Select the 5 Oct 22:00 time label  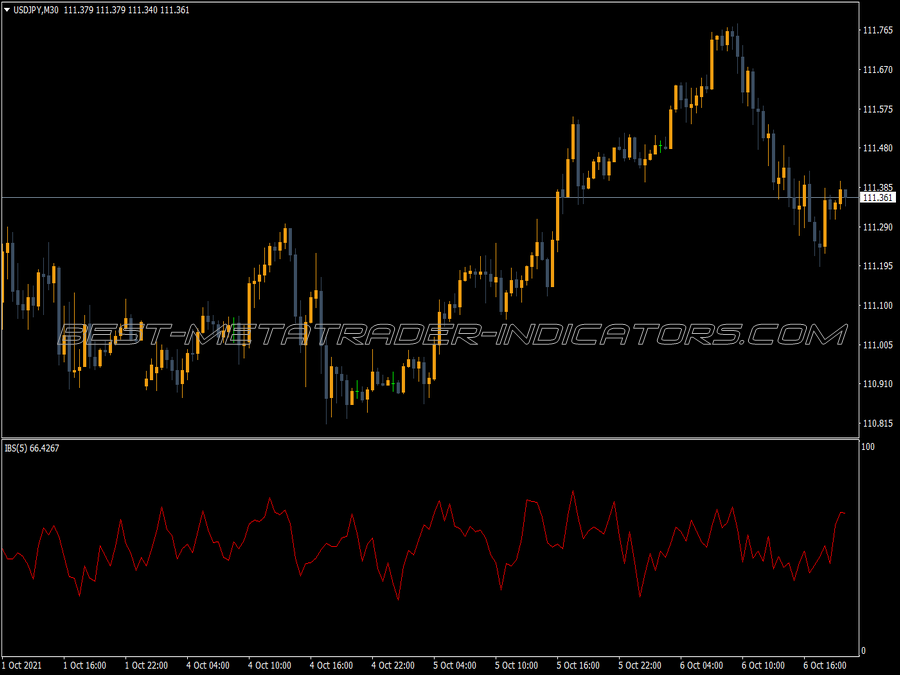[x=640, y=665]
